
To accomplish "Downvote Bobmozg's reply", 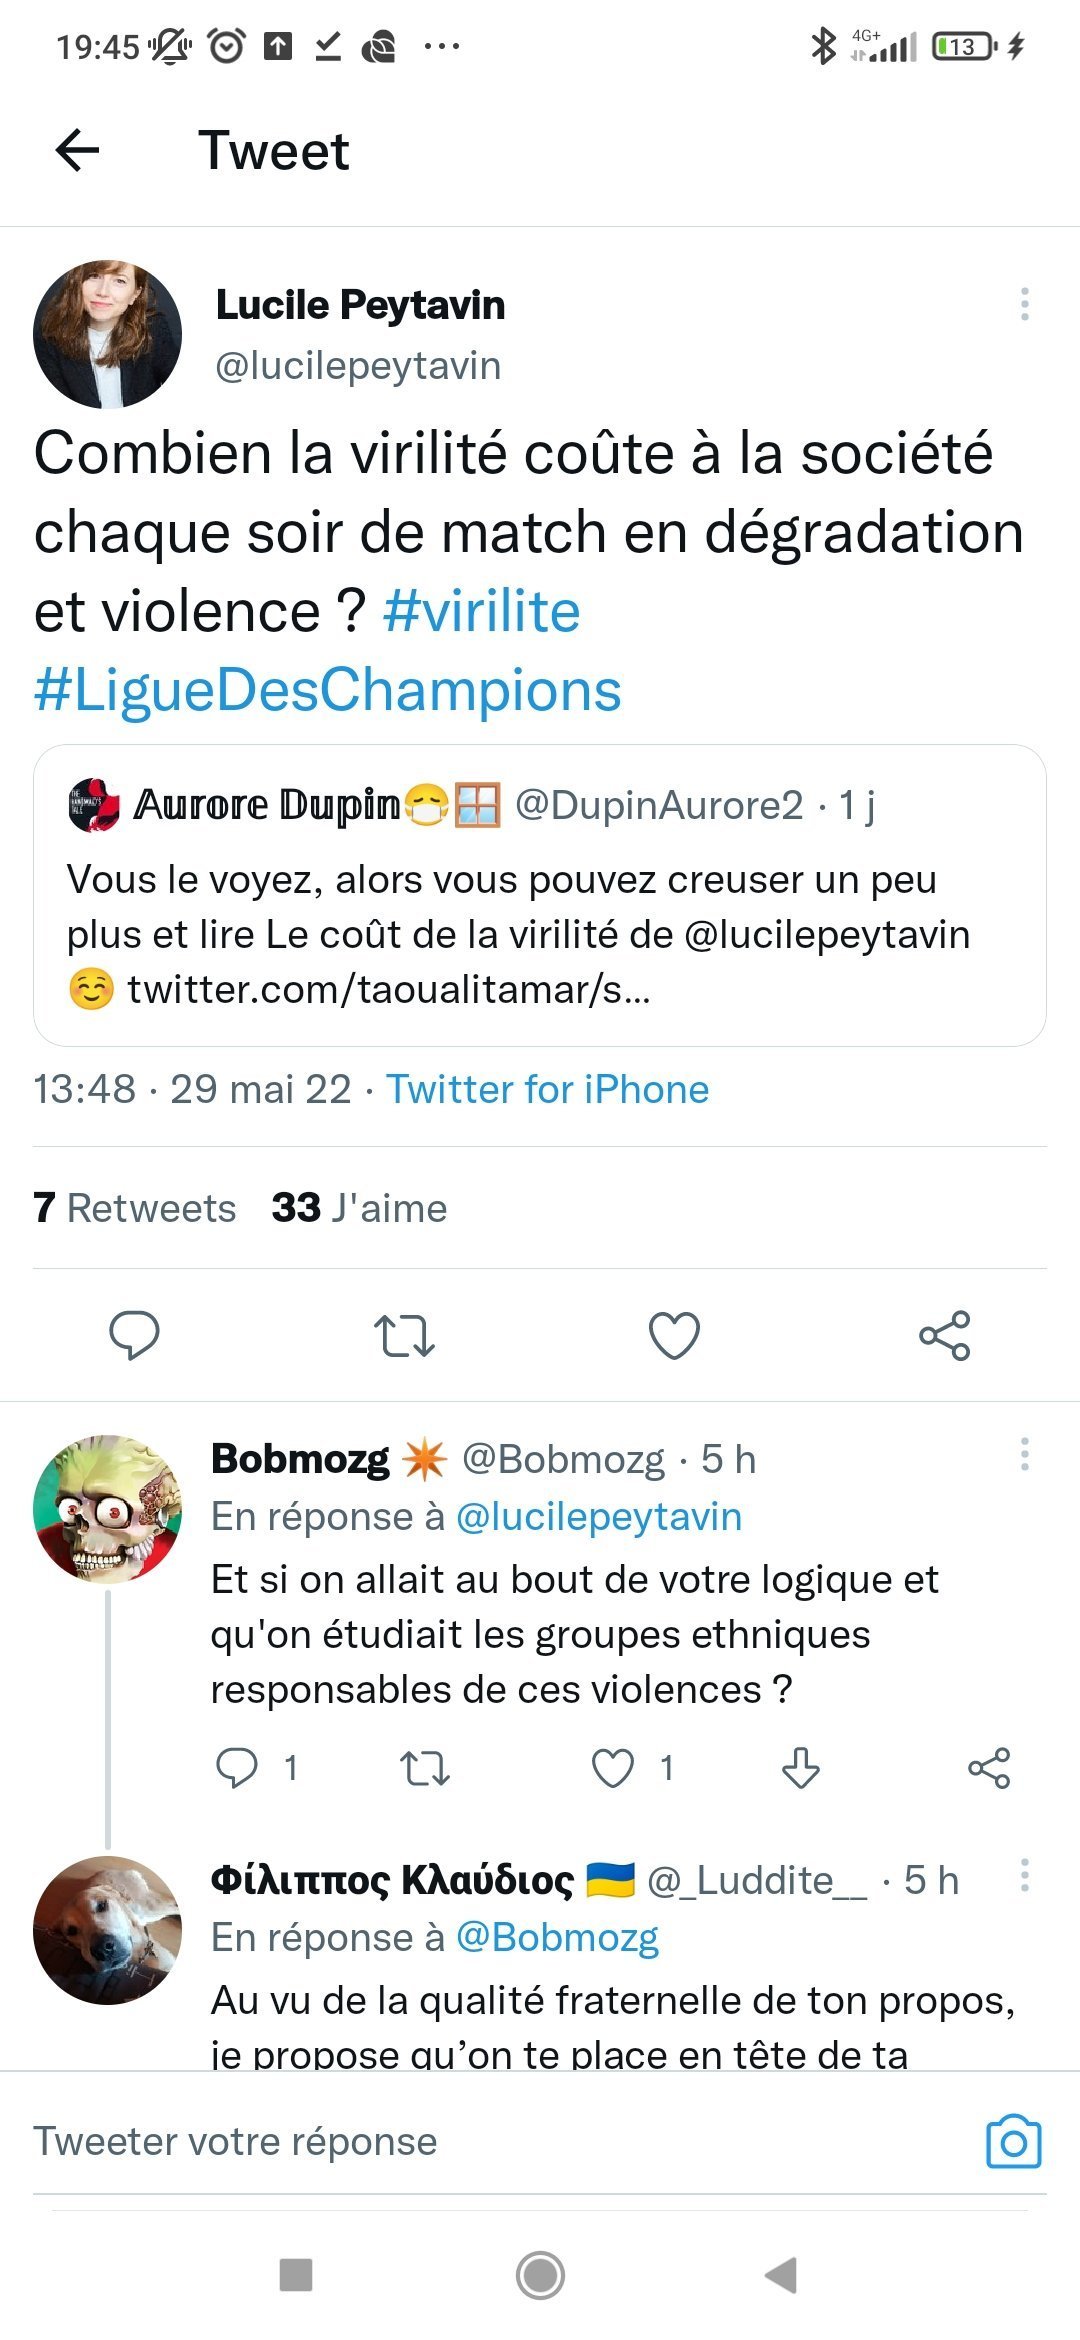I will (x=800, y=1768).
